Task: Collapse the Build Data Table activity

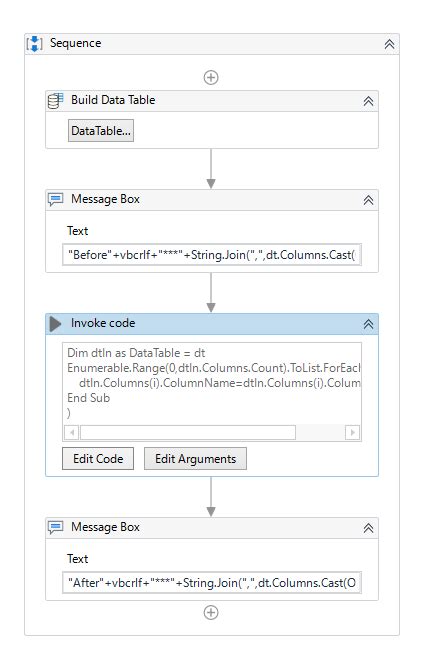Action: point(368,101)
